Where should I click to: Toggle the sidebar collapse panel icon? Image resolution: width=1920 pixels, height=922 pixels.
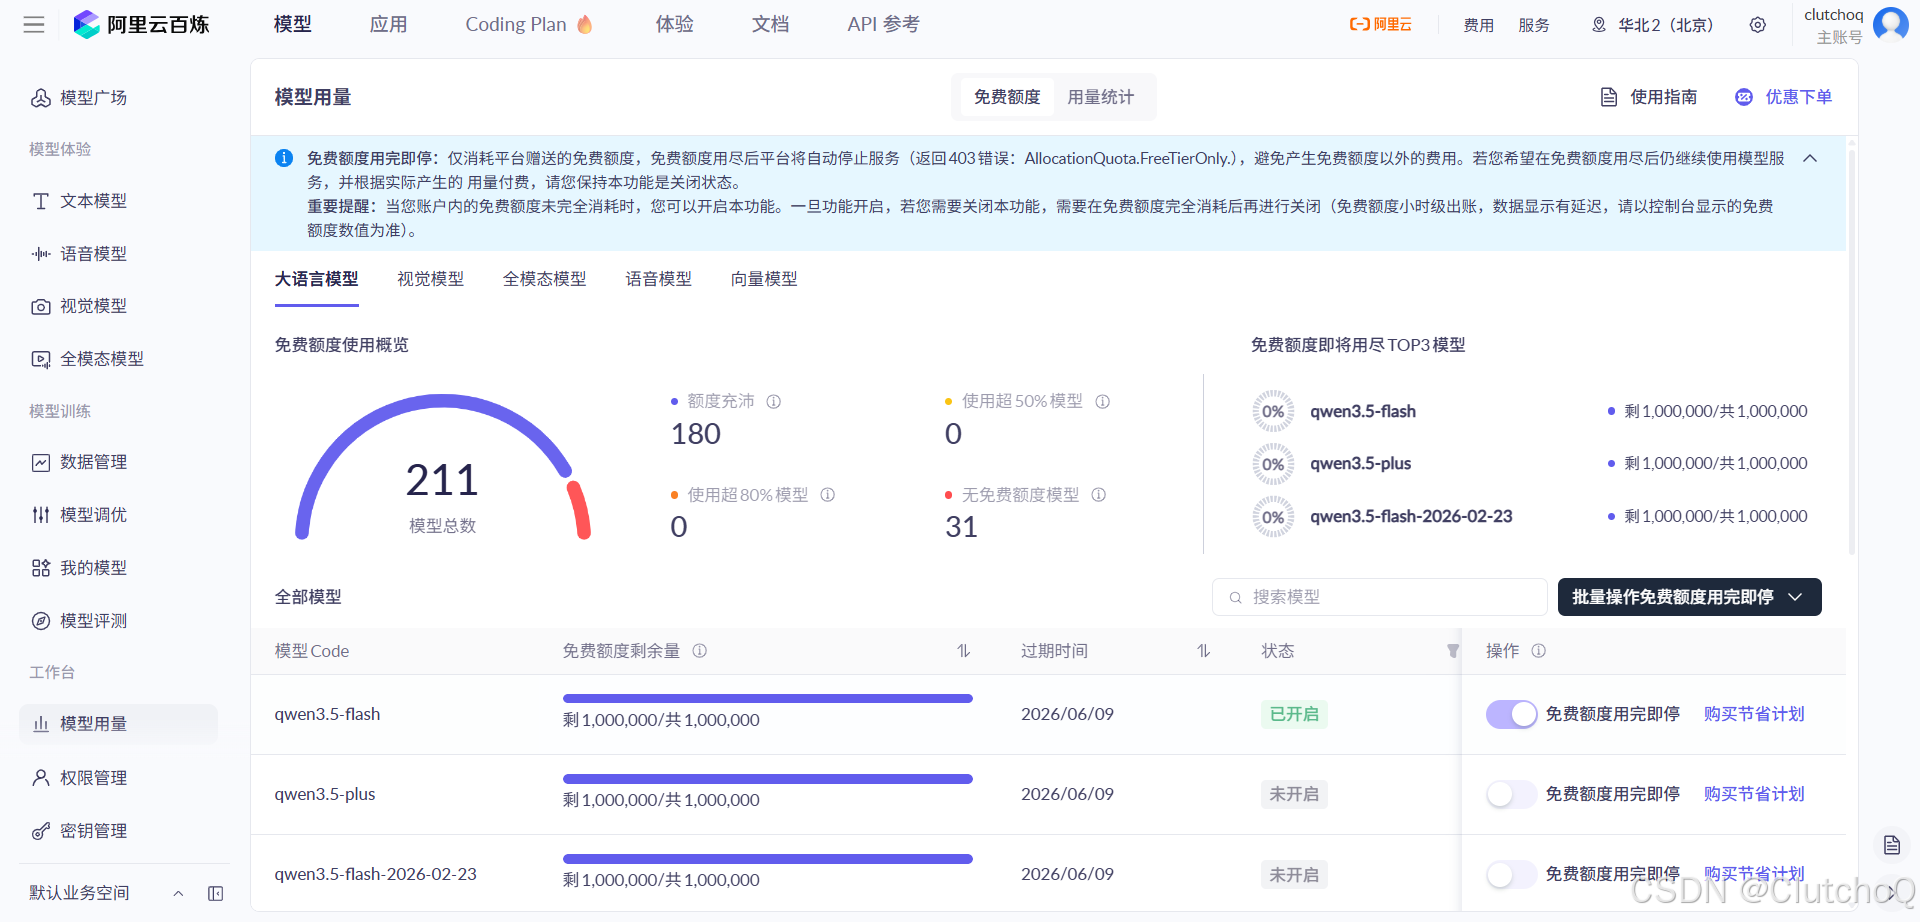[x=215, y=893]
